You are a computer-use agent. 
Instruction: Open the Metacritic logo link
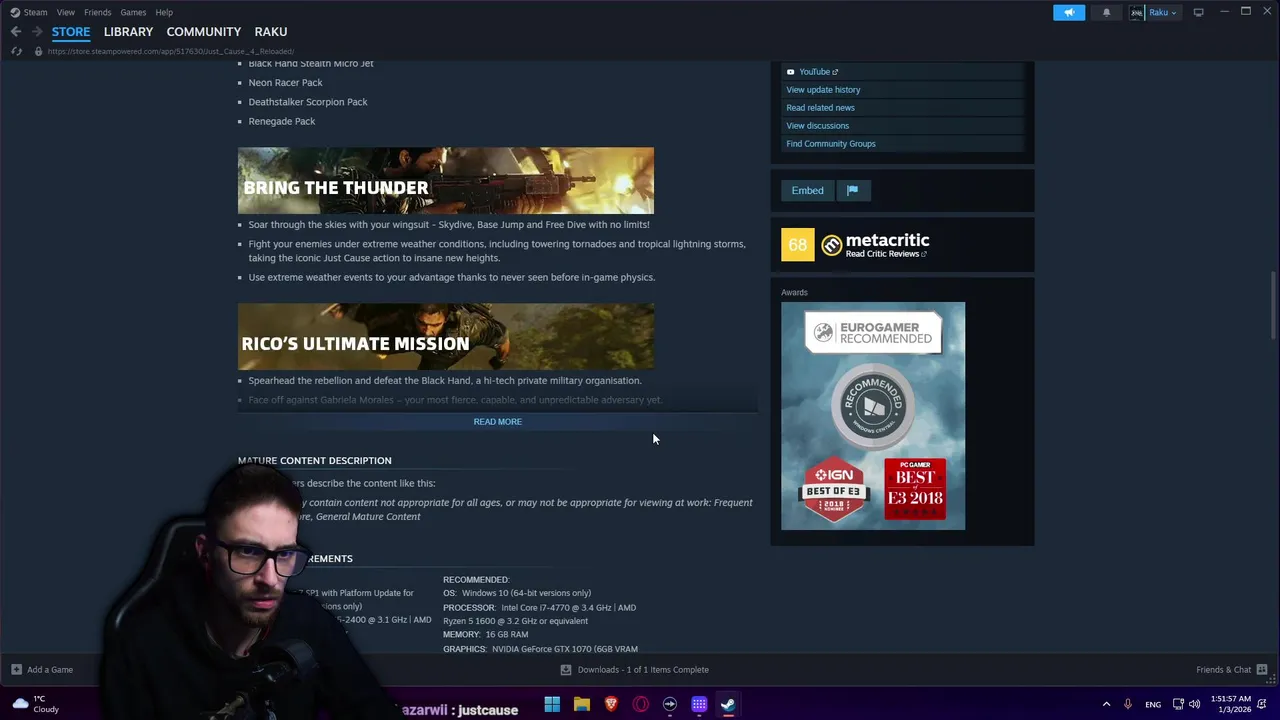coord(876,241)
